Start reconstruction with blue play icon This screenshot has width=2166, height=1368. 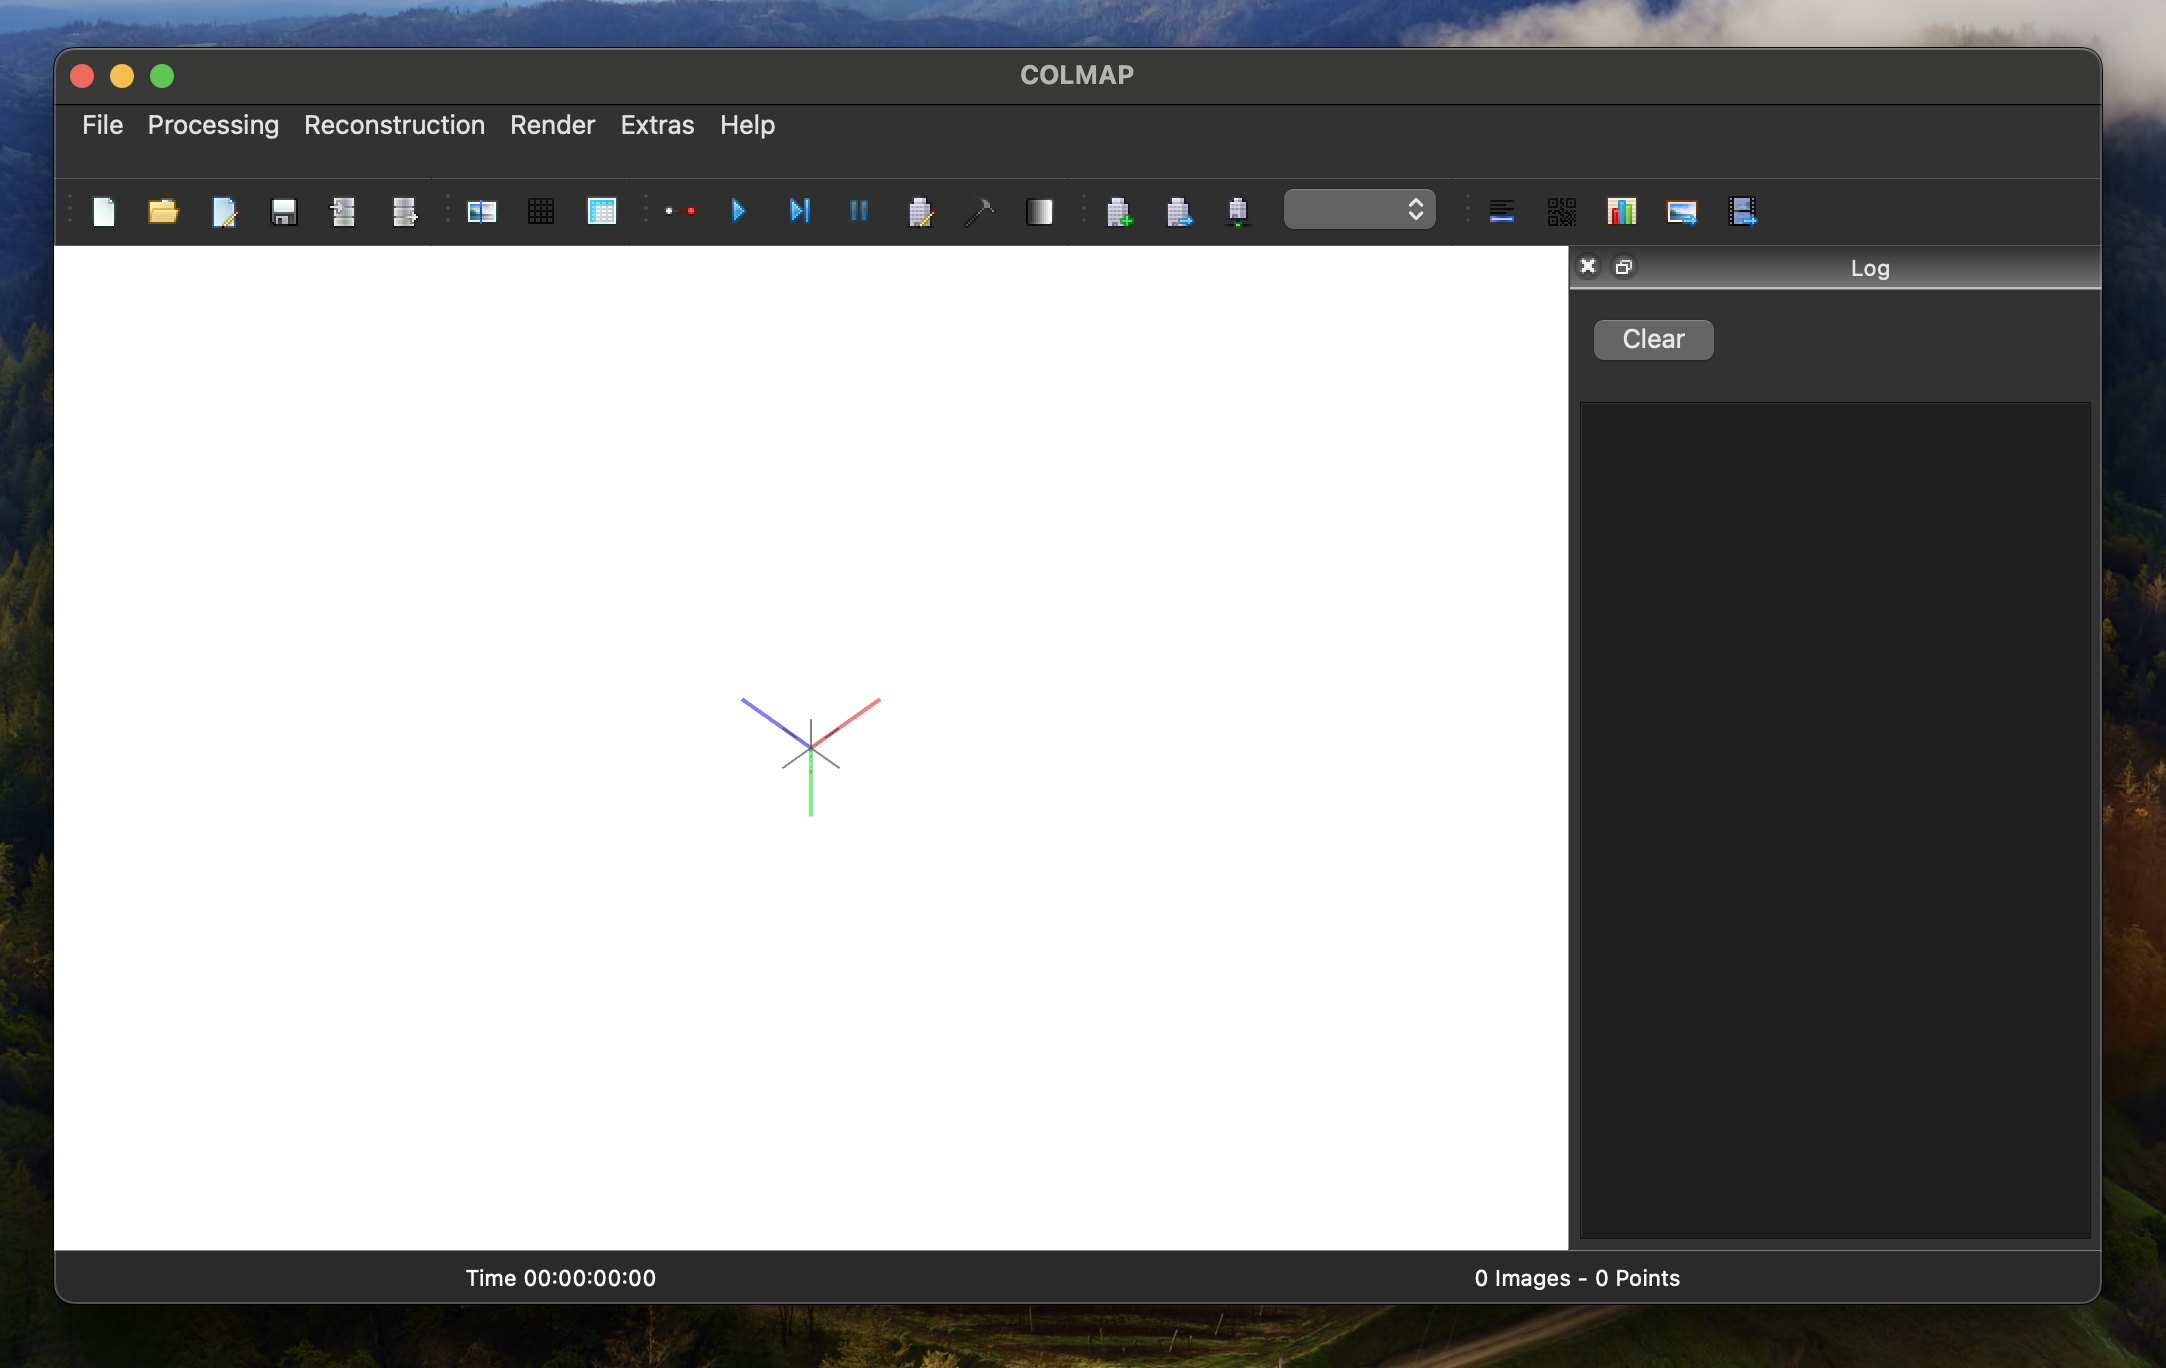coord(738,211)
